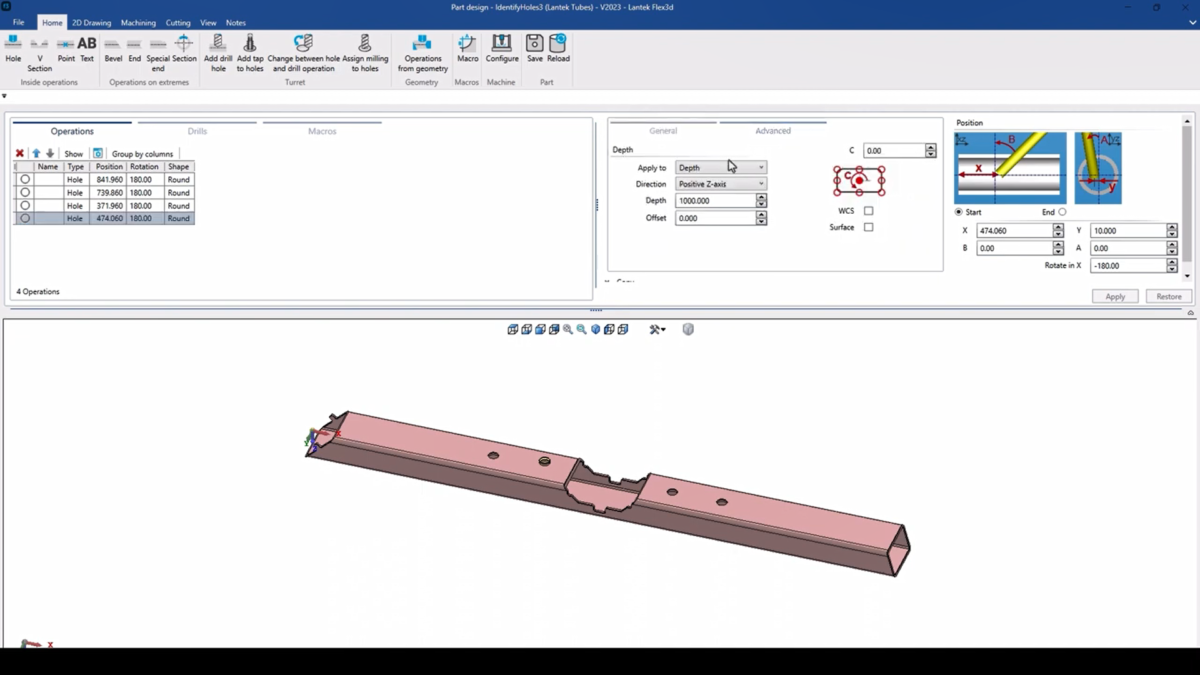The image size is (1200, 675).
Task: Change between hole and drill operation
Action: pyautogui.click(x=303, y=54)
